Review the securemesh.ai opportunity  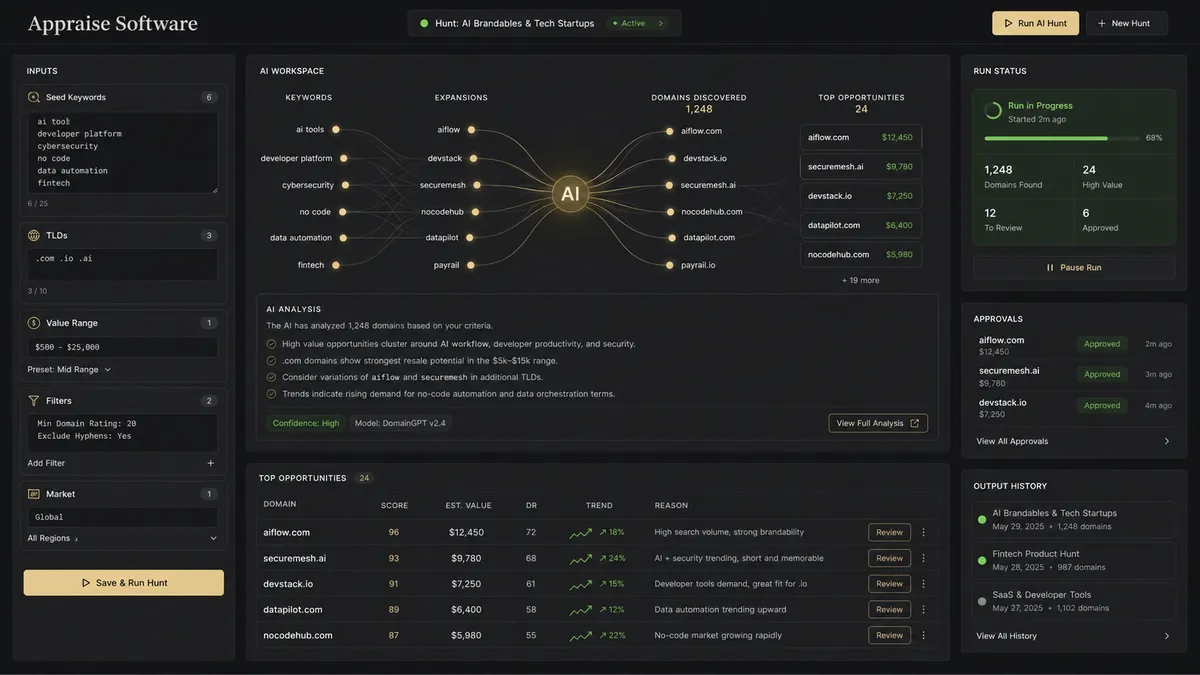(x=889, y=558)
